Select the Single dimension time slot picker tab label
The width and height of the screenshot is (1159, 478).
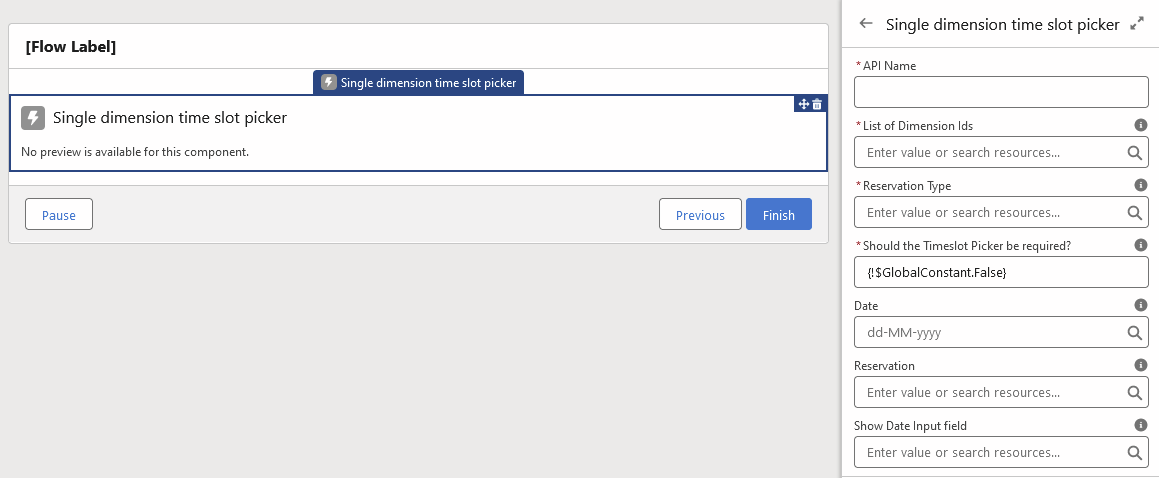(419, 83)
